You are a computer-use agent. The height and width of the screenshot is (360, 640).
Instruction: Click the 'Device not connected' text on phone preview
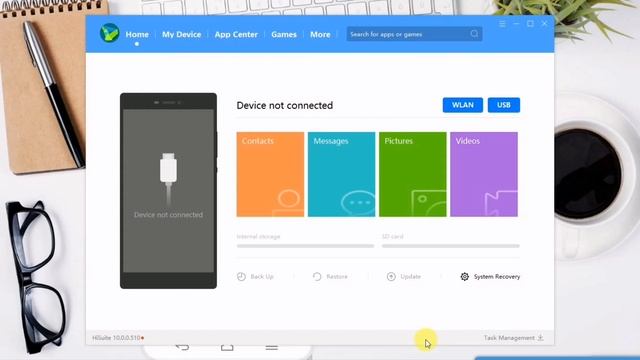click(168, 215)
